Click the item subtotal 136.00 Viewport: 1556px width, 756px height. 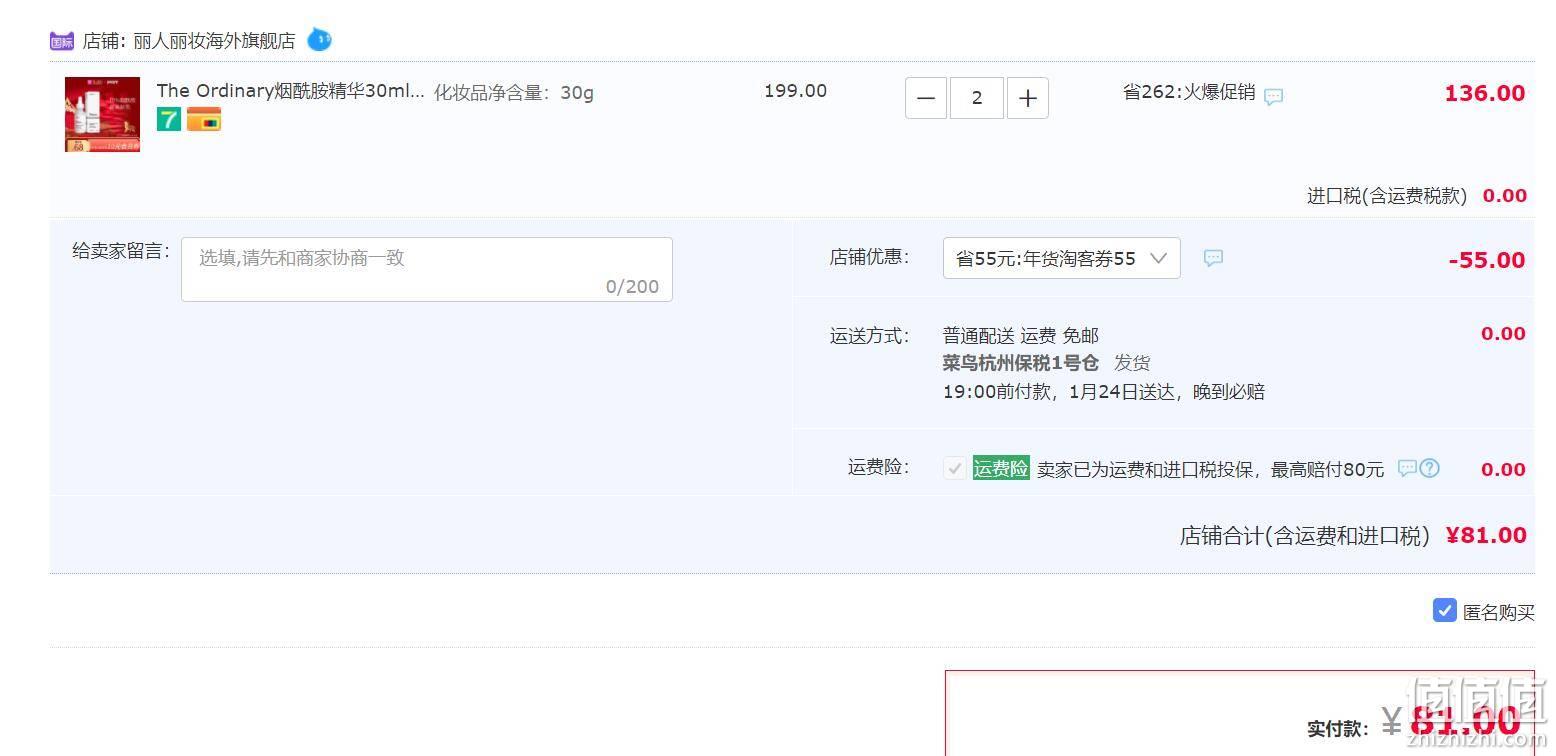pos(1485,93)
